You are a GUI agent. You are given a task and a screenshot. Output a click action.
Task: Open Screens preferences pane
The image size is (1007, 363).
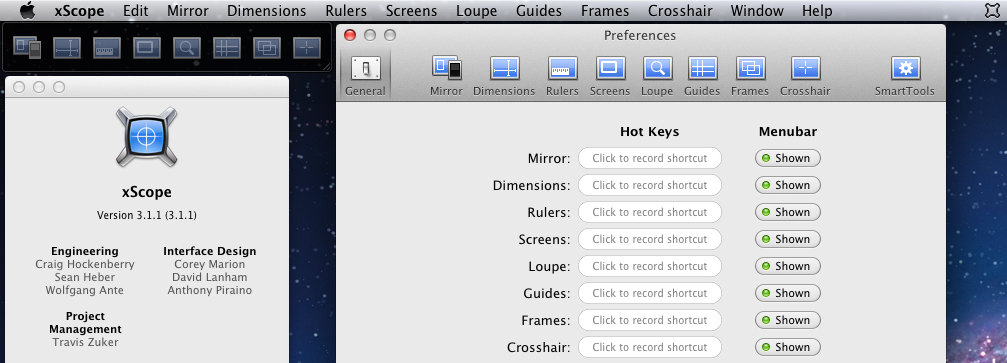tap(610, 76)
